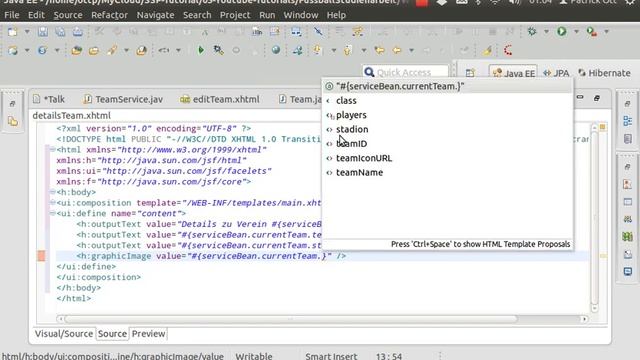Open the Next Annotation dropdown arrow
The image size is (640, 360).
pos(333,51)
